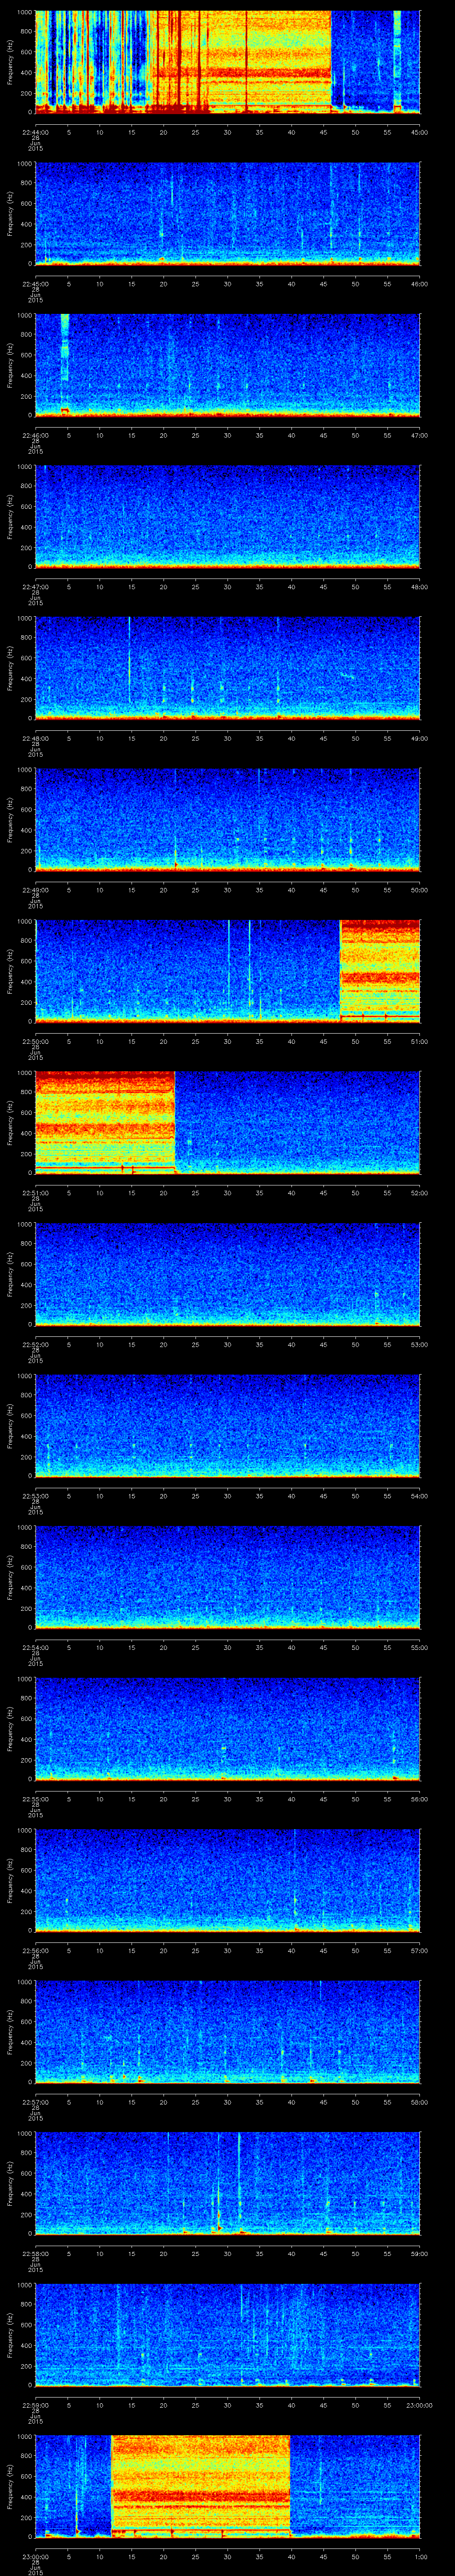Open the spectrogram panel starting at 22:58:00
Screen dimensions: 455x2576
(x=228, y=2183)
